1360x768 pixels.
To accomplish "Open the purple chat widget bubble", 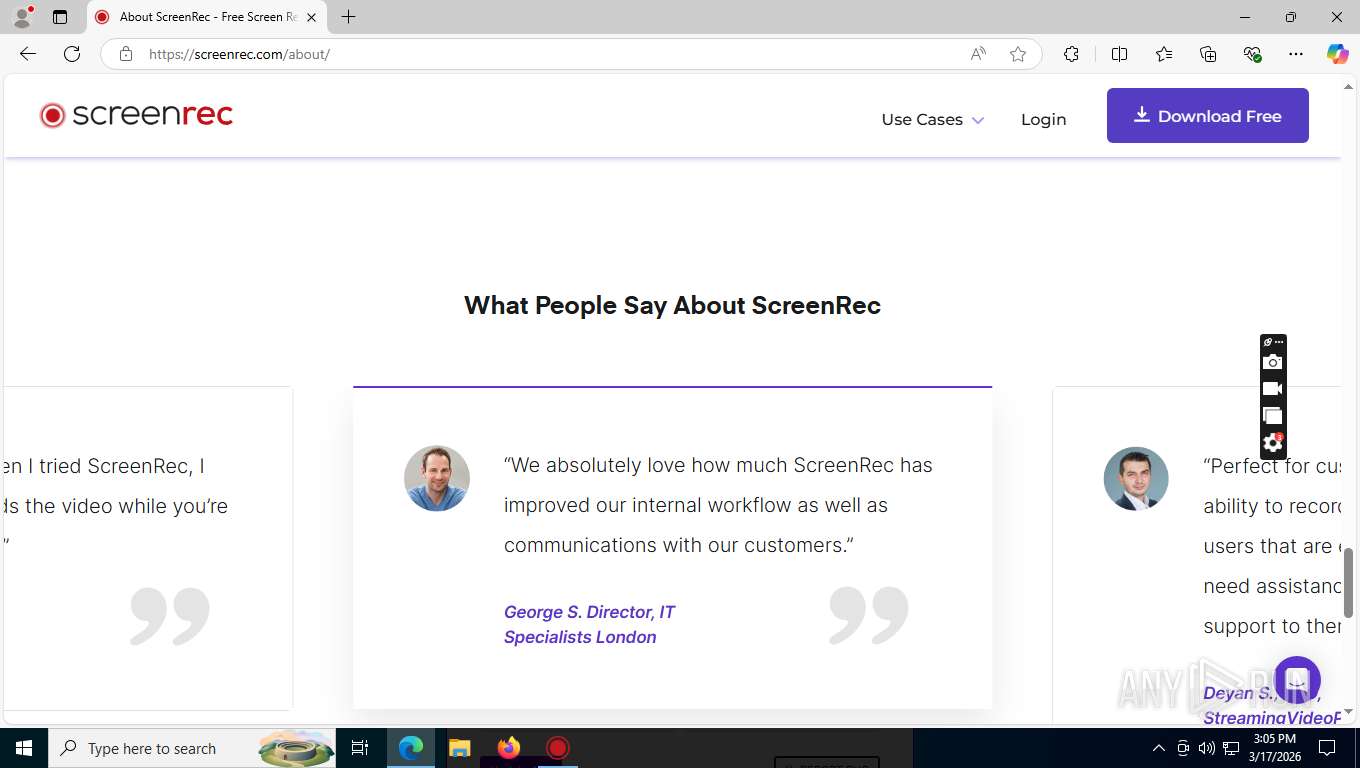I will tap(1297, 680).
